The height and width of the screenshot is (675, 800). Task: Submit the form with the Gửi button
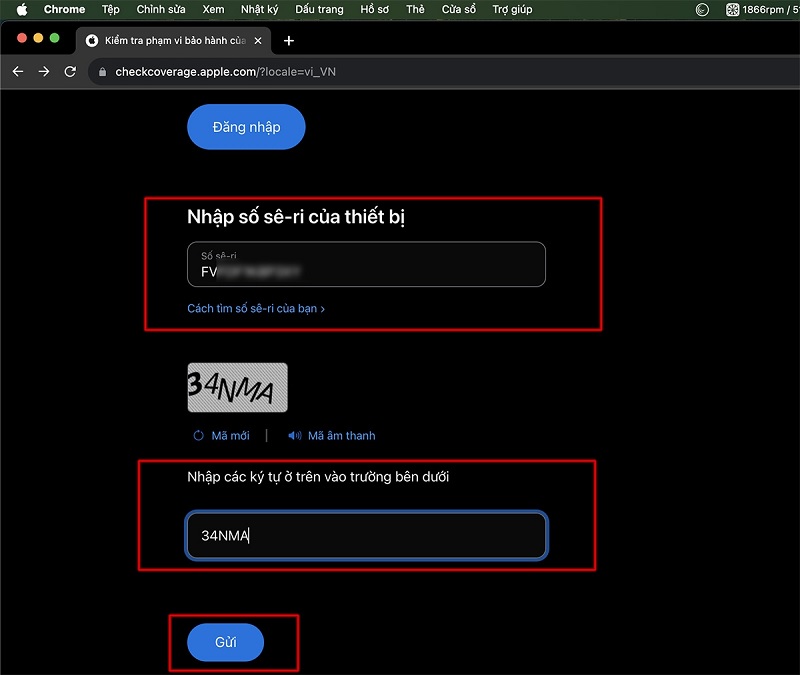[x=226, y=642]
